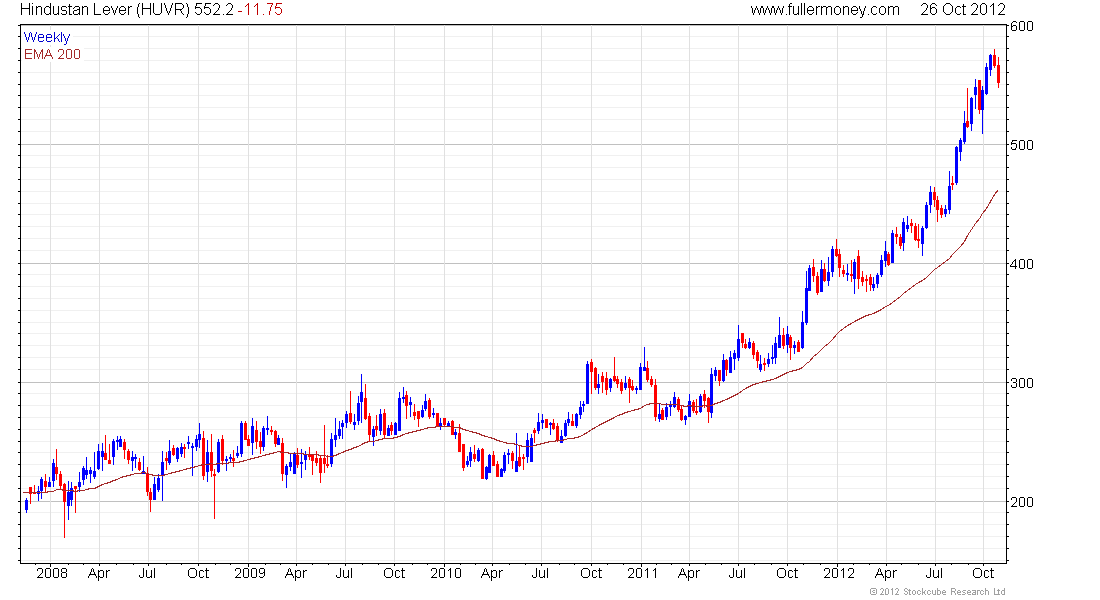Click the EMA 200 legend label

52,54
